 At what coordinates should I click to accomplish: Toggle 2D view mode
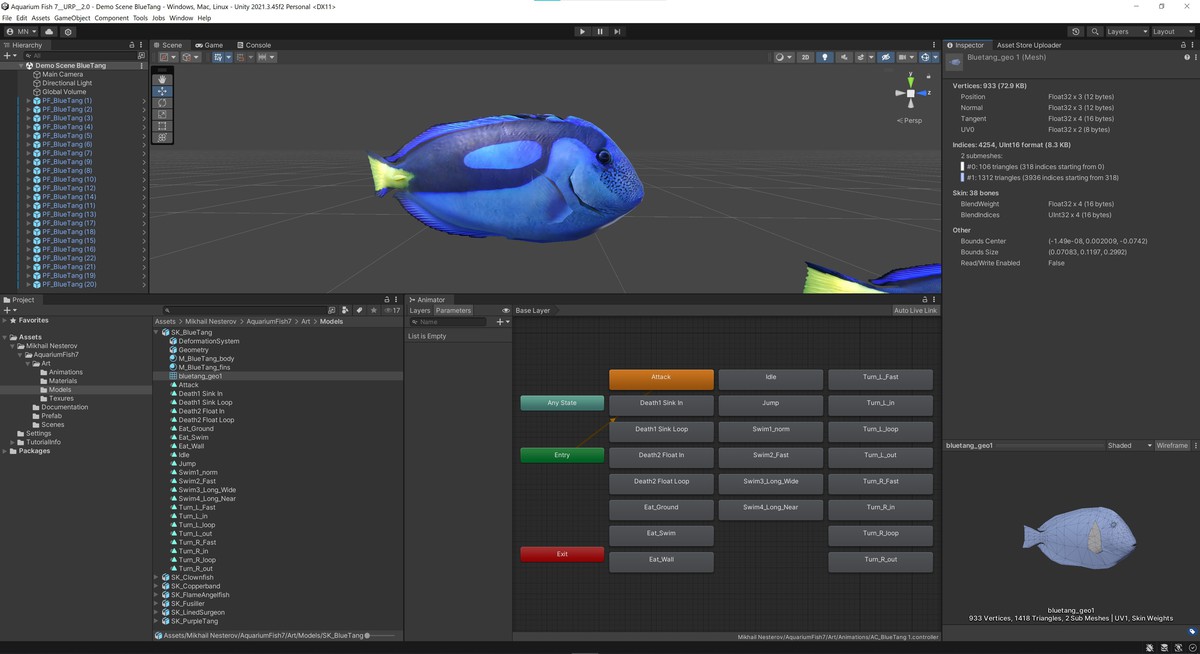pos(805,58)
